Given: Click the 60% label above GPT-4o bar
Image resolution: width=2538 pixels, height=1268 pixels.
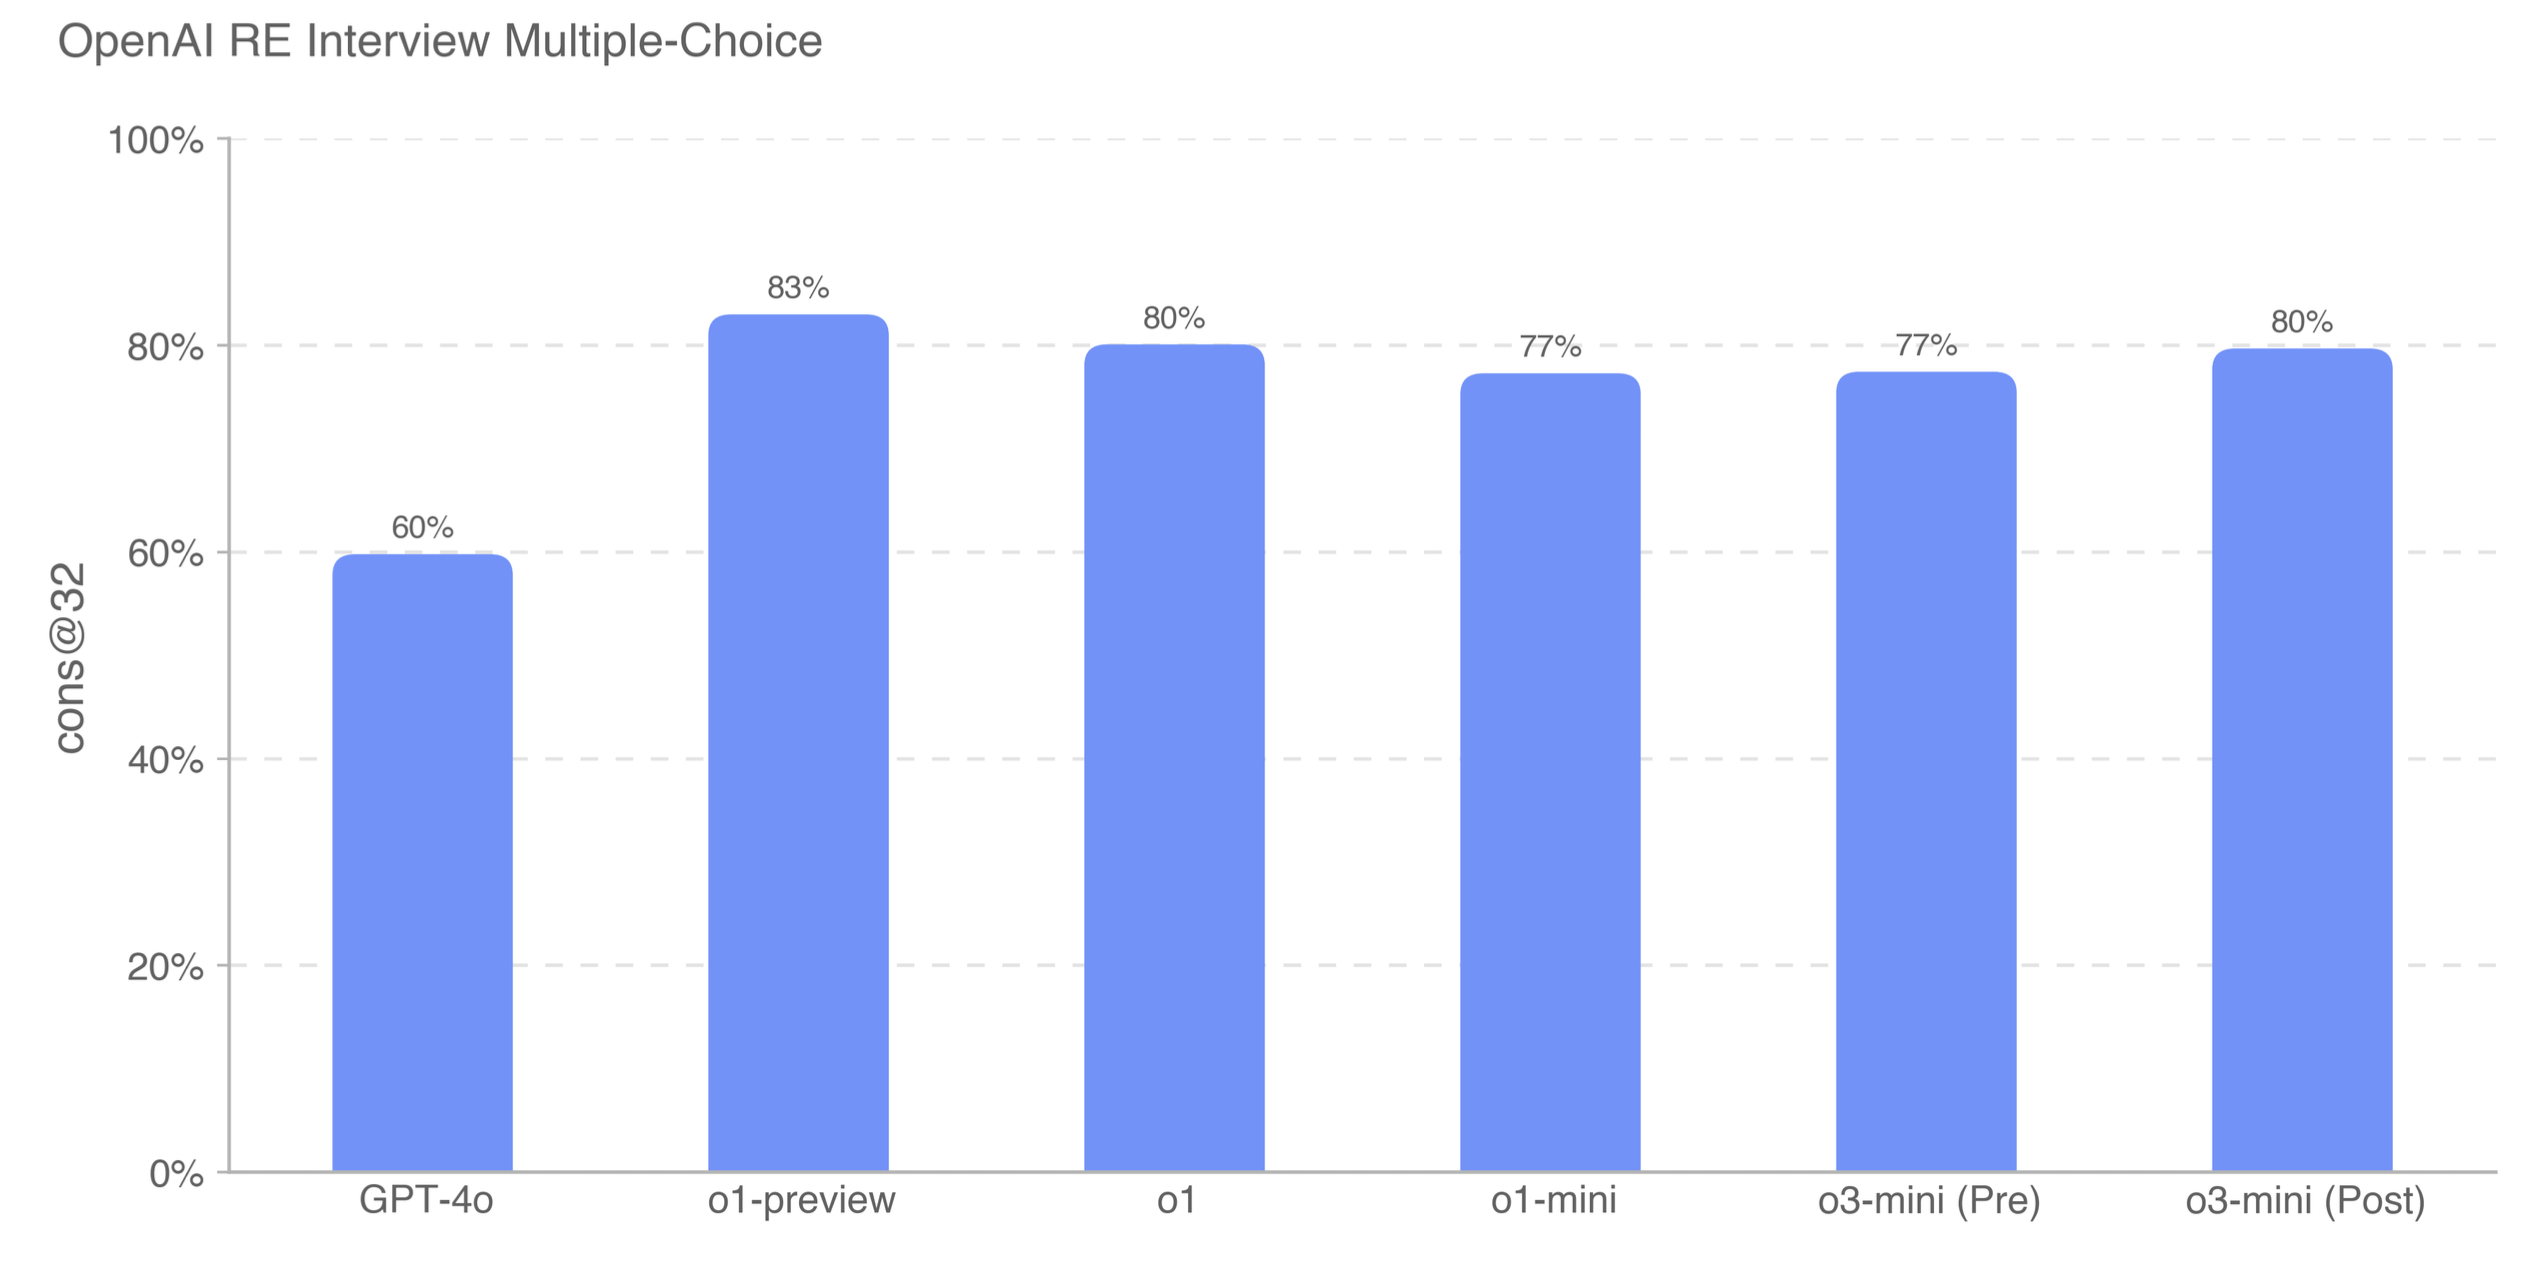Looking at the screenshot, I should click(x=422, y=527).
